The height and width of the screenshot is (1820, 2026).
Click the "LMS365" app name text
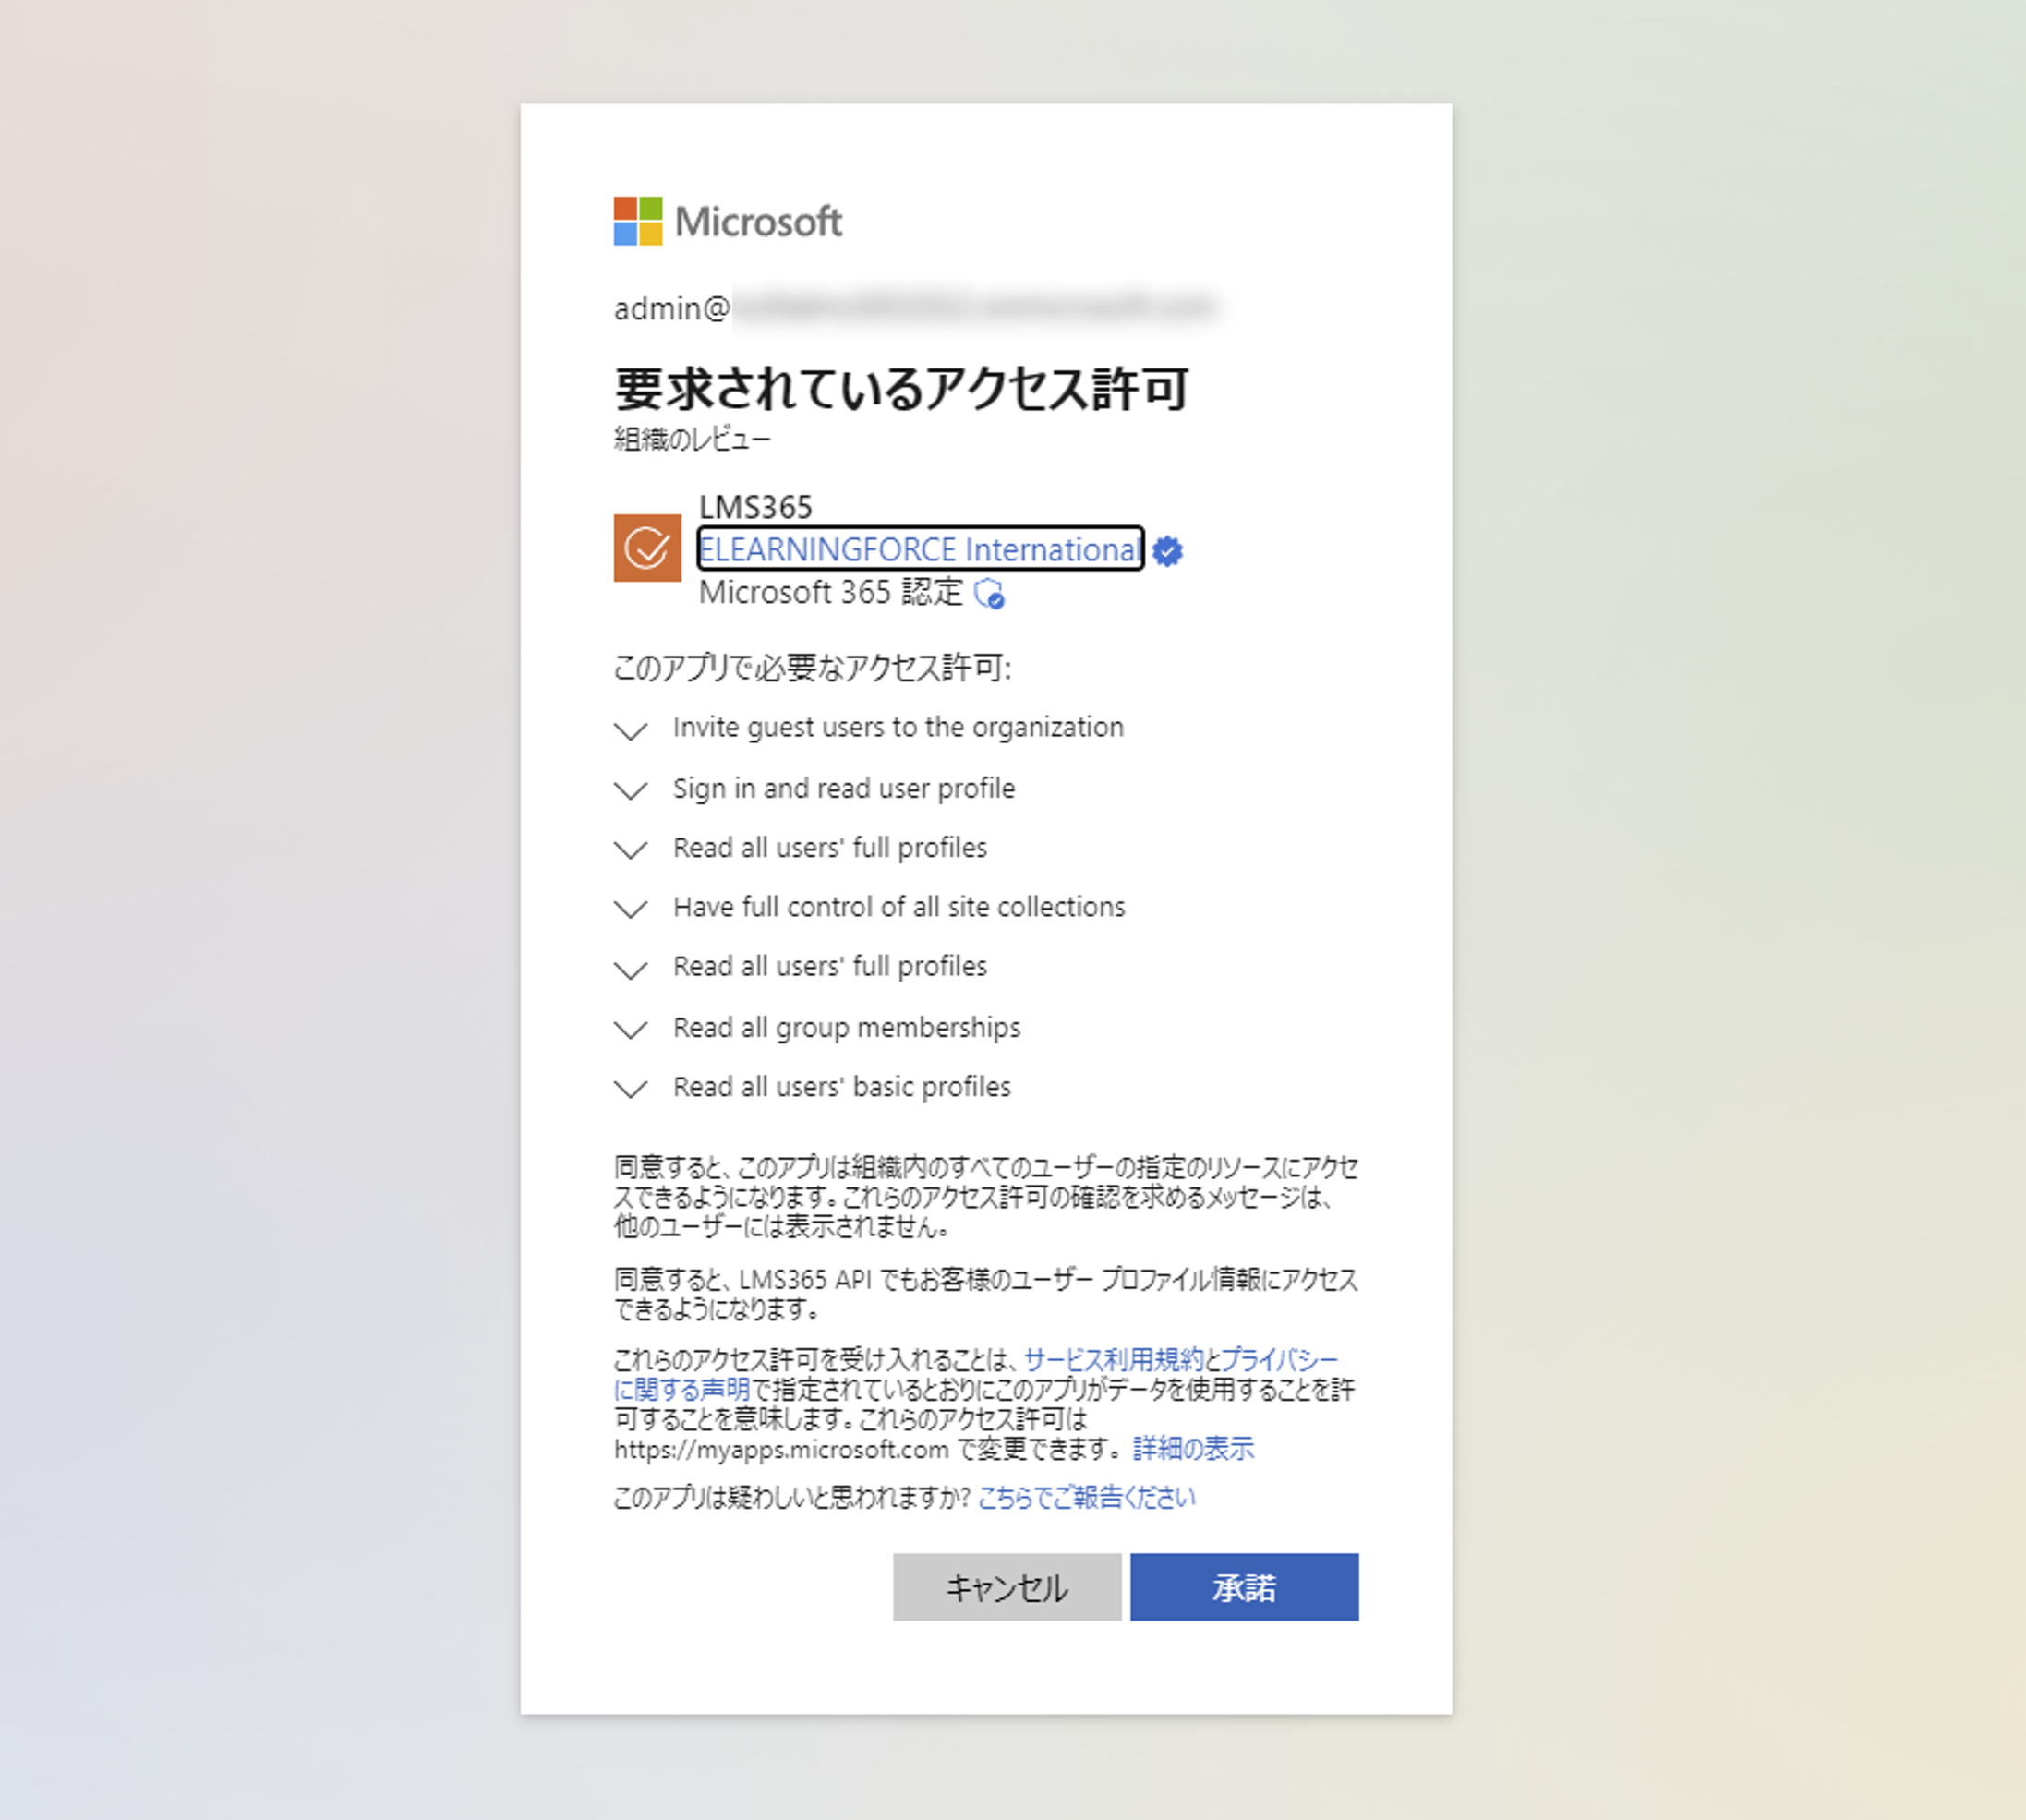756,507
